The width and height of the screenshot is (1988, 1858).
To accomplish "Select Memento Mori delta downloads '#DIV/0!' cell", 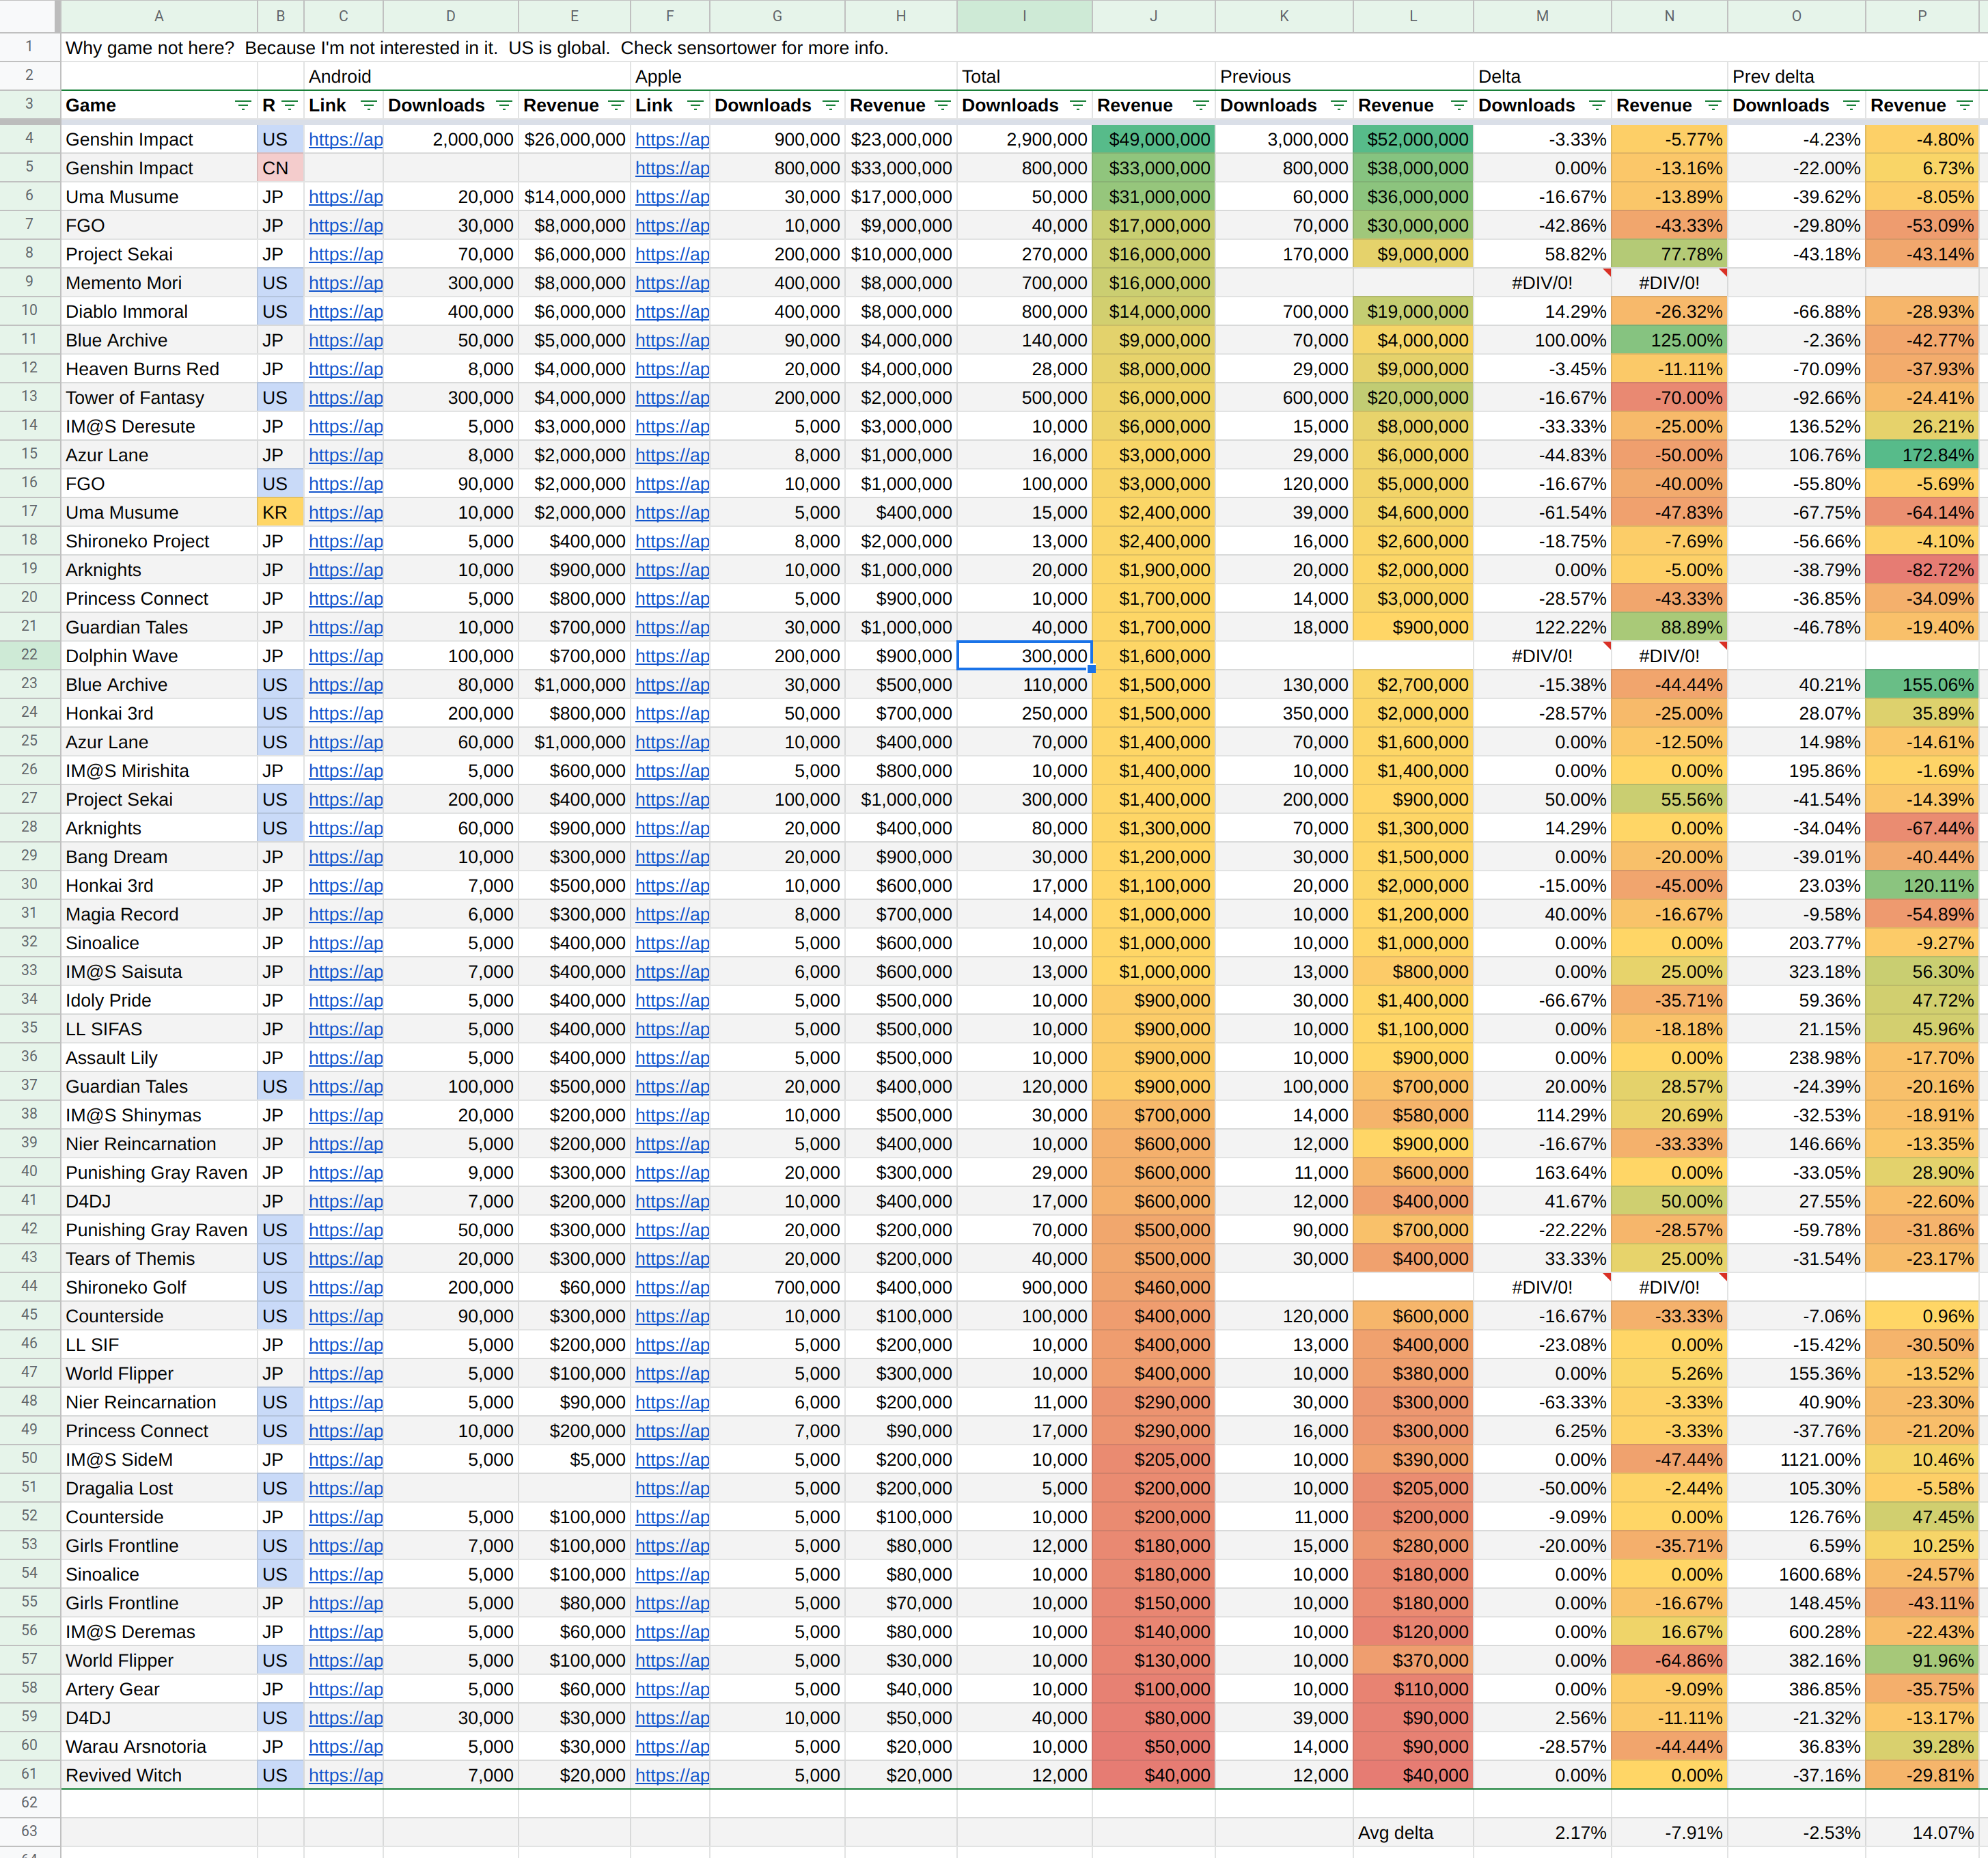I will (x=1543, y=284).
